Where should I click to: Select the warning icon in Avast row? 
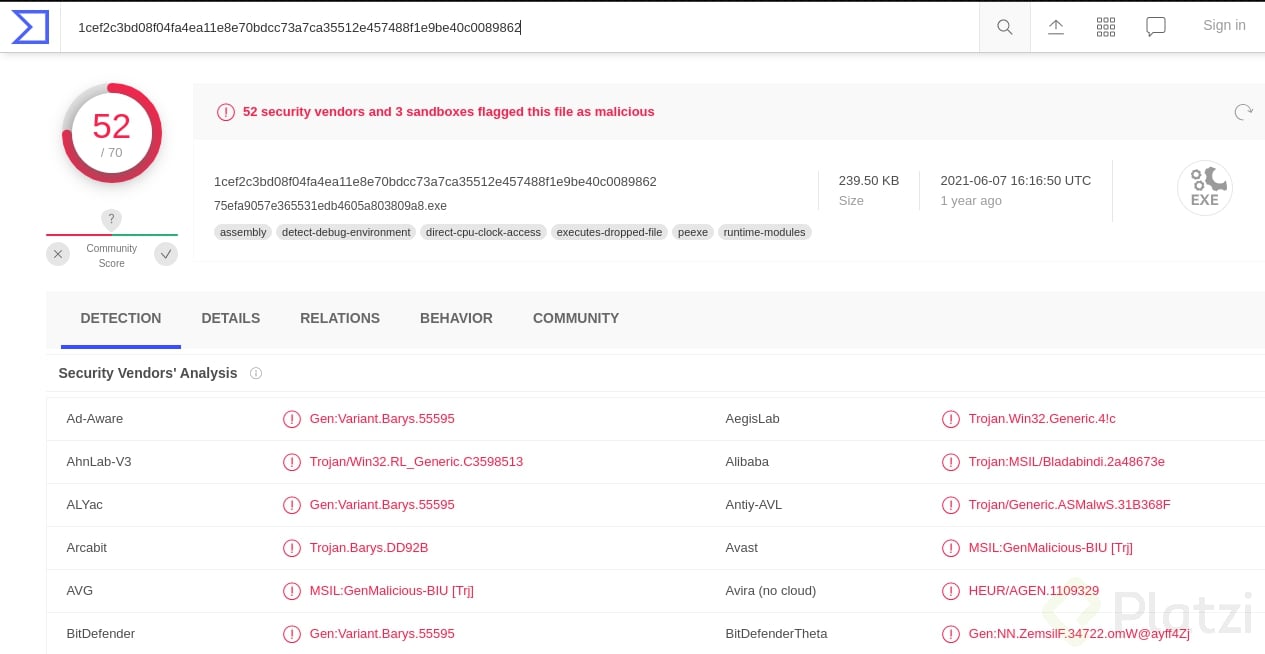pos(951,548)
